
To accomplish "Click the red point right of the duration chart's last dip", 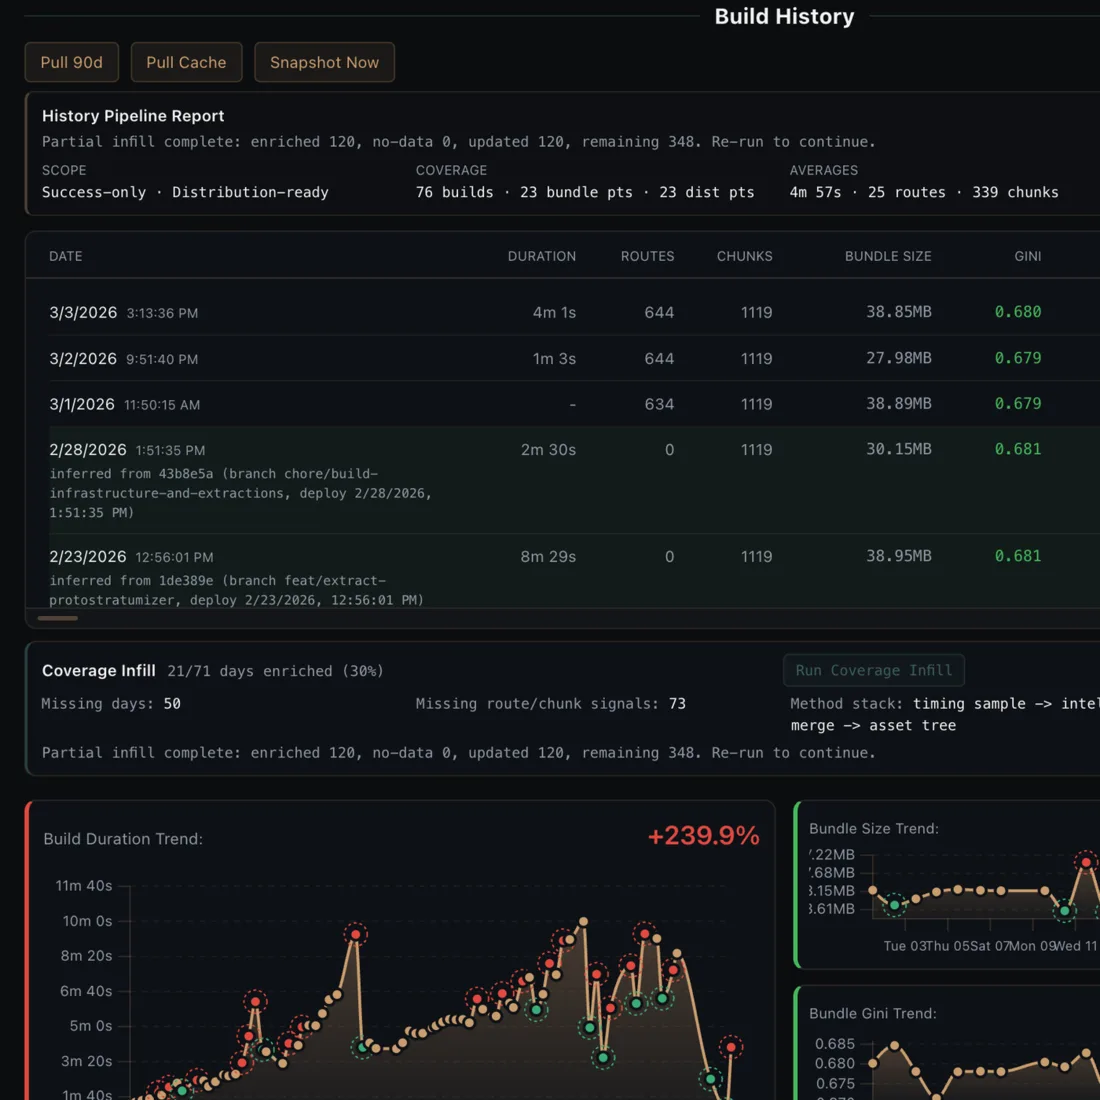I will click(x=731, y=1047).
